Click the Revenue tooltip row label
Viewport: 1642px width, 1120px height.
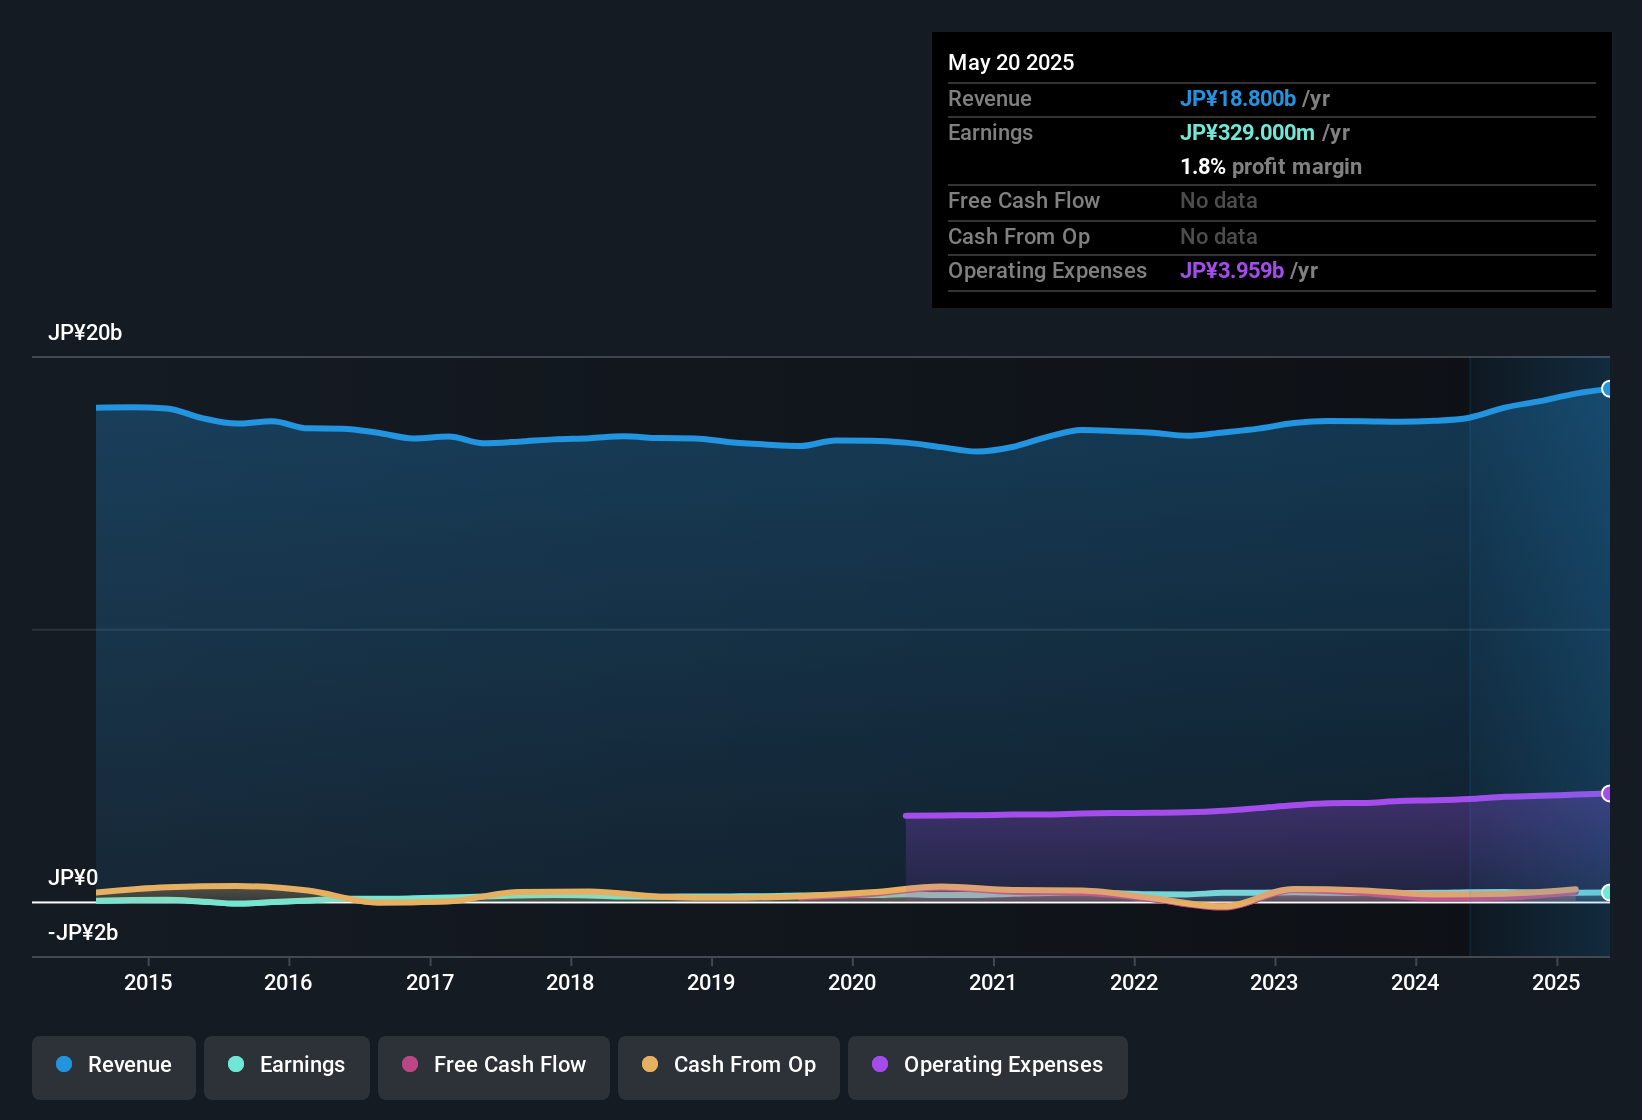tap(990, 98)
